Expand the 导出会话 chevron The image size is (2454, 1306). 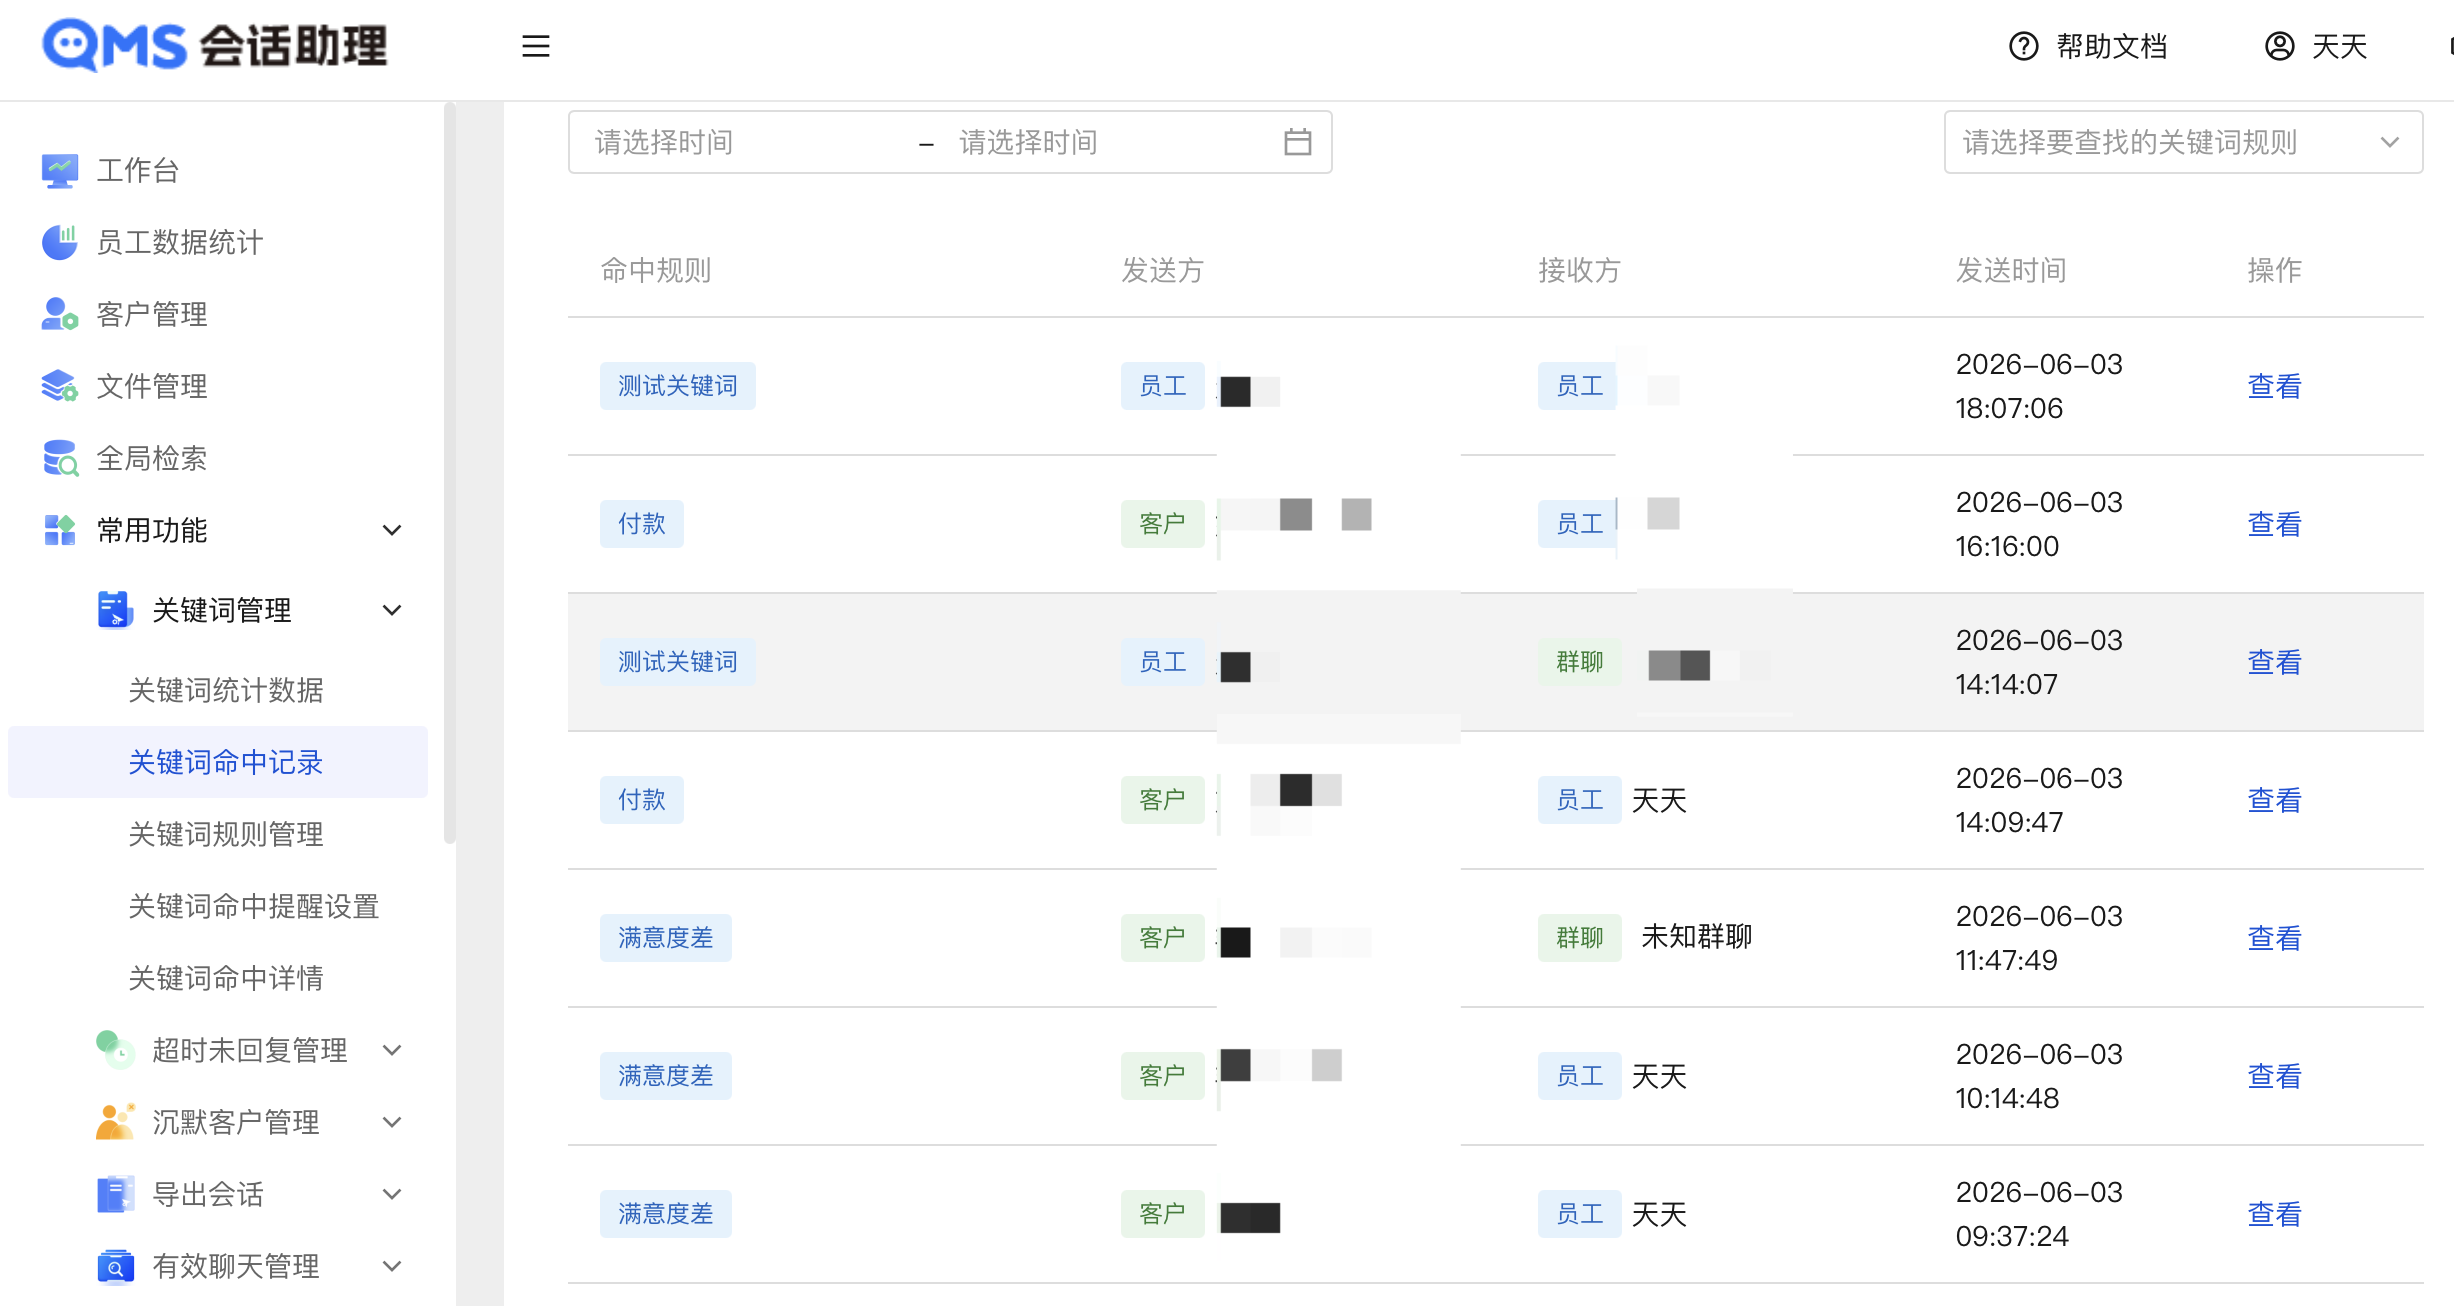[x=392, y=1194]
